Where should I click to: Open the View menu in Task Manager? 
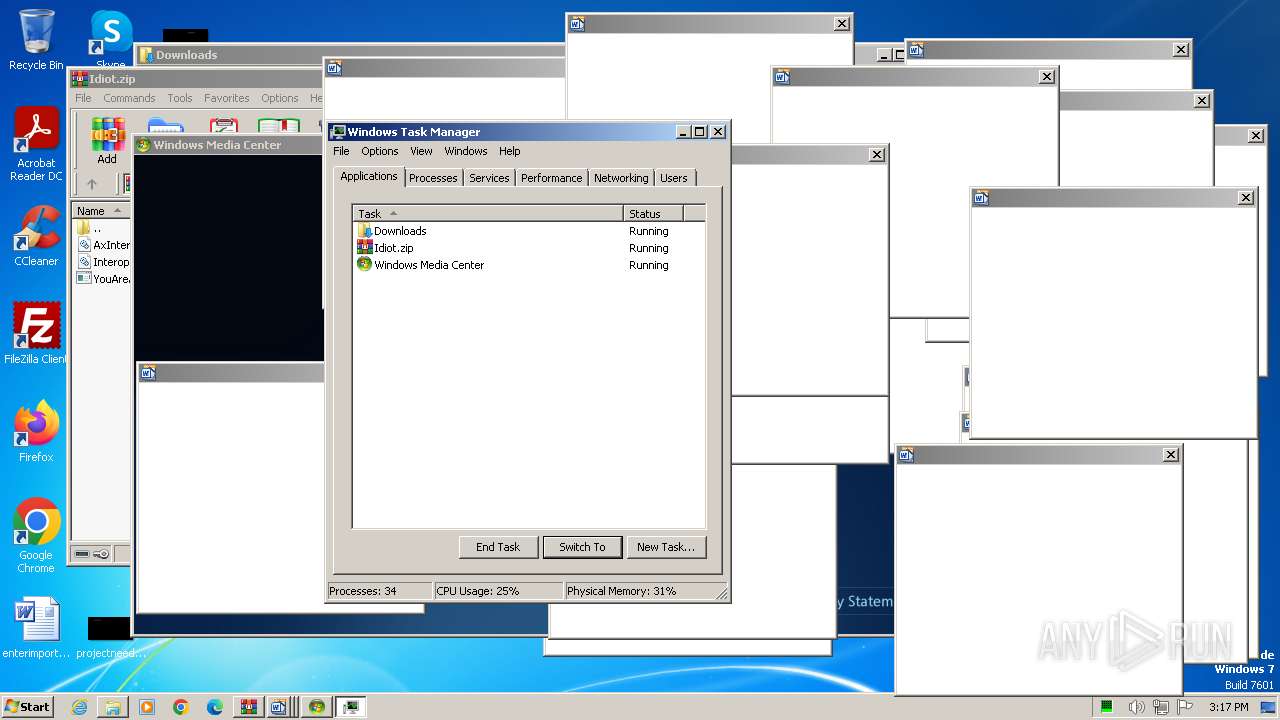421,151
